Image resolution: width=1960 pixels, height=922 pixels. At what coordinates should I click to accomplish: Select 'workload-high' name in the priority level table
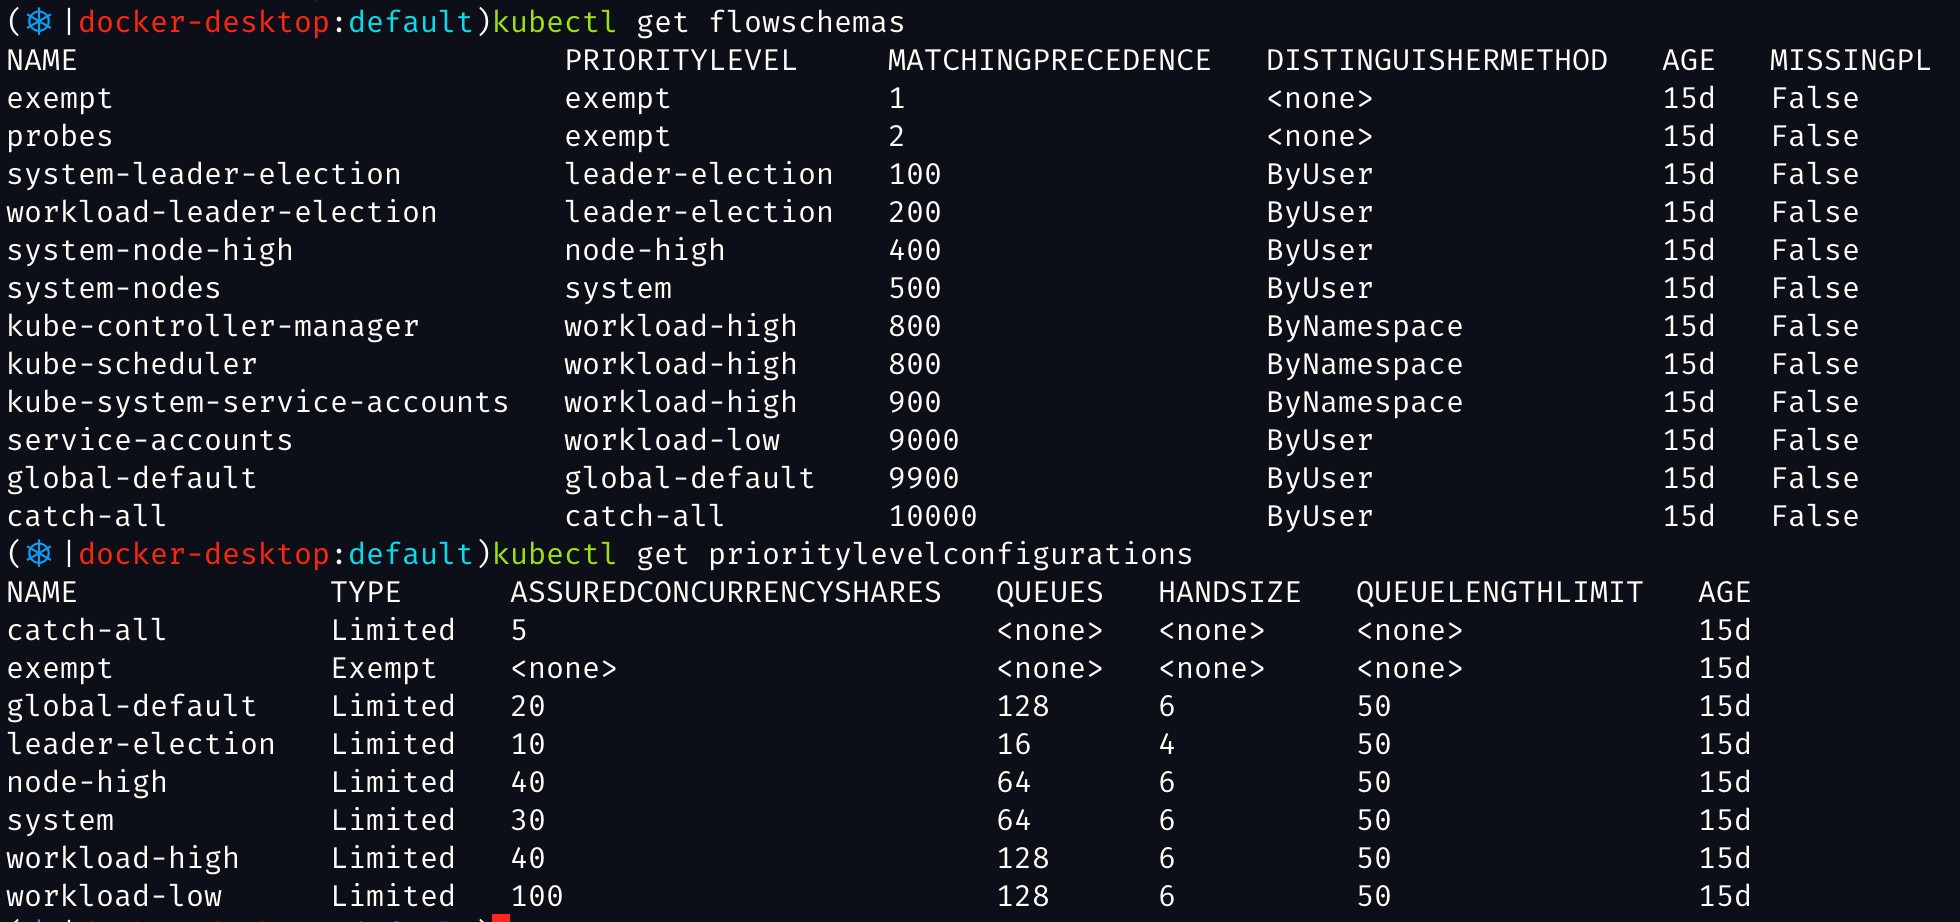click(x=123, y=858)
